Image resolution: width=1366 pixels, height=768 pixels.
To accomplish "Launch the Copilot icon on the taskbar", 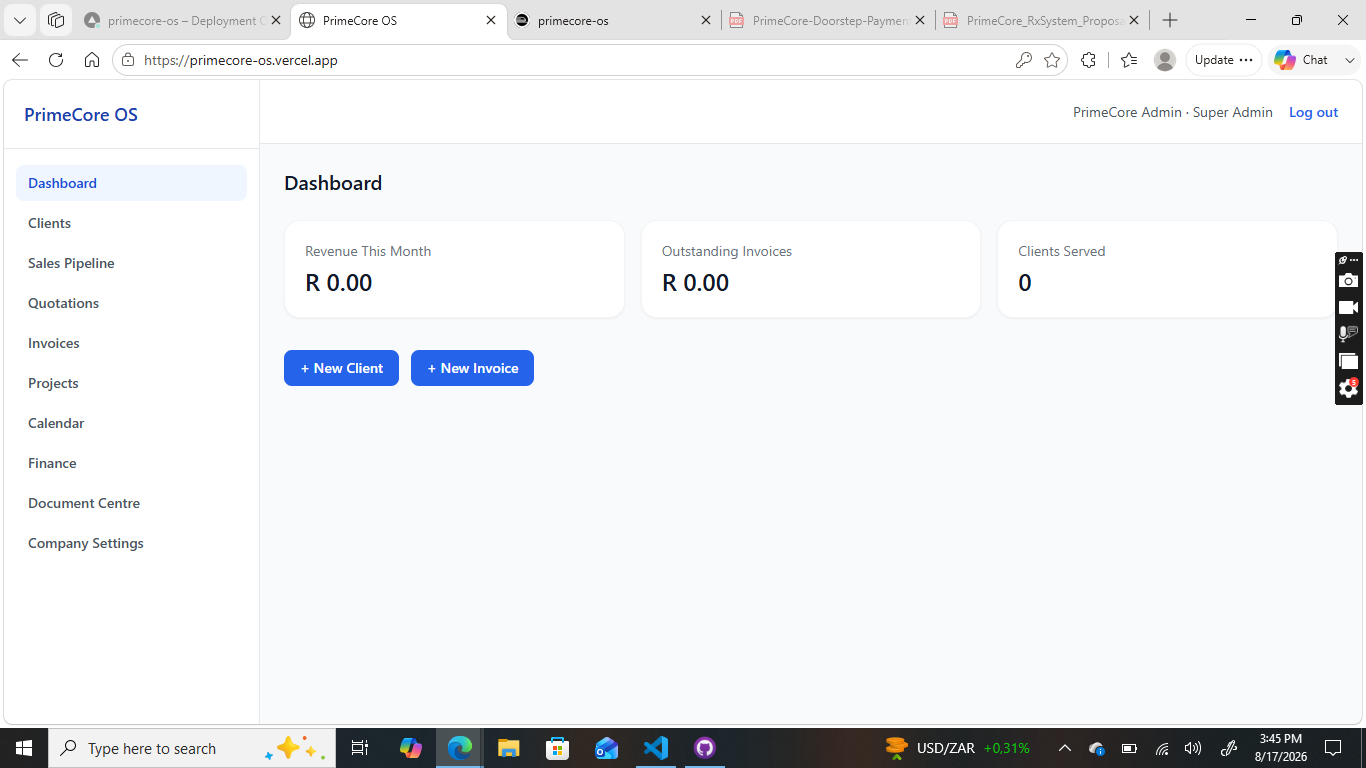I will [x=411, y=748].
